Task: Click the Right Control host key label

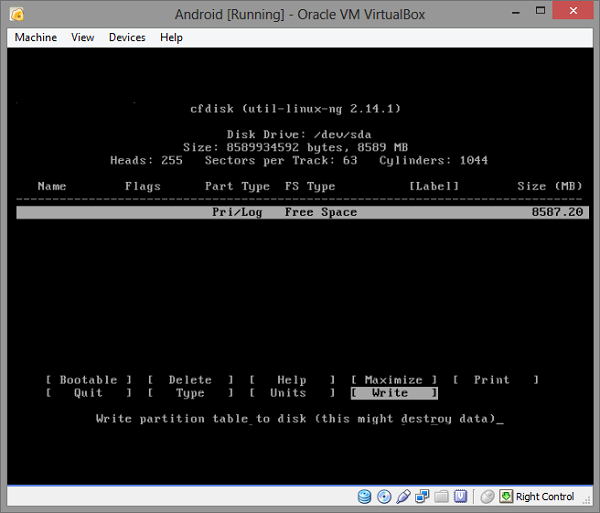Action: (545, 497)
